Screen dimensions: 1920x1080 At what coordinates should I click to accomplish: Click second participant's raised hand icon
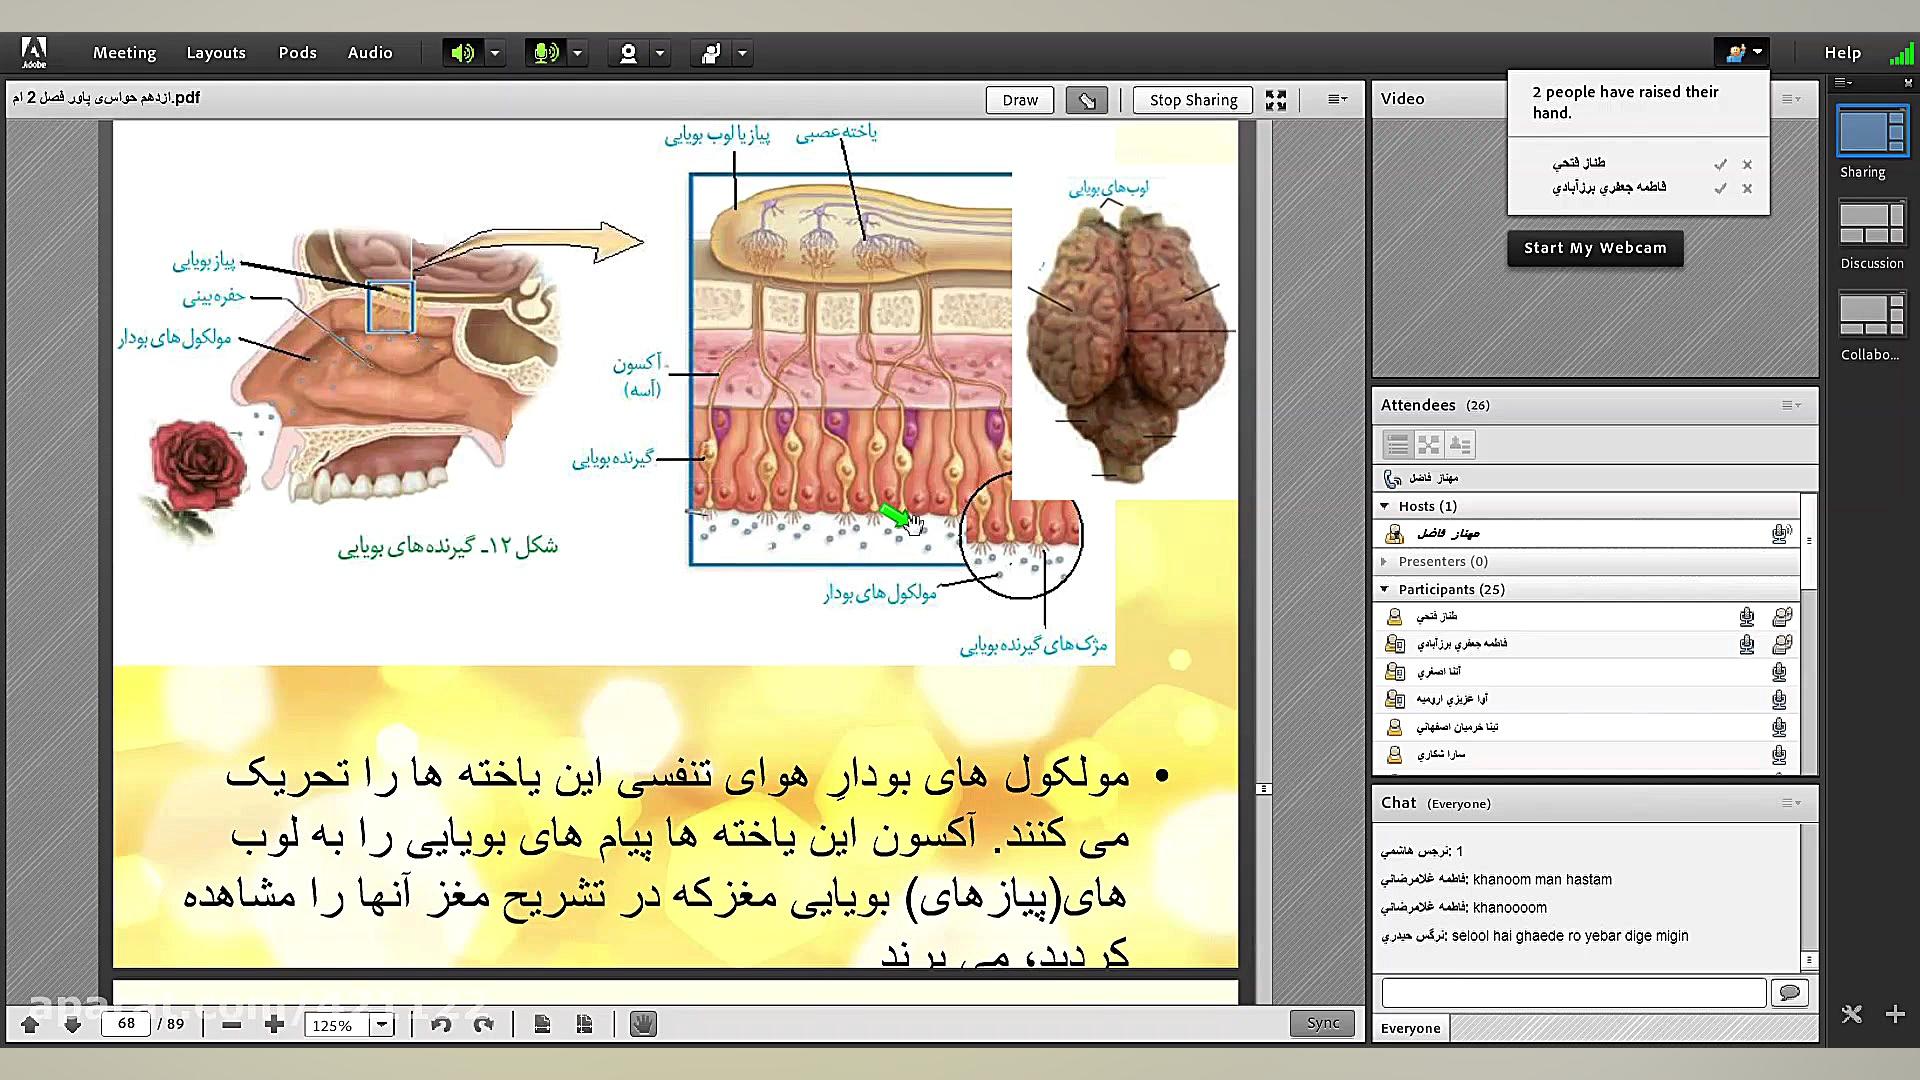click(1782, 644)
